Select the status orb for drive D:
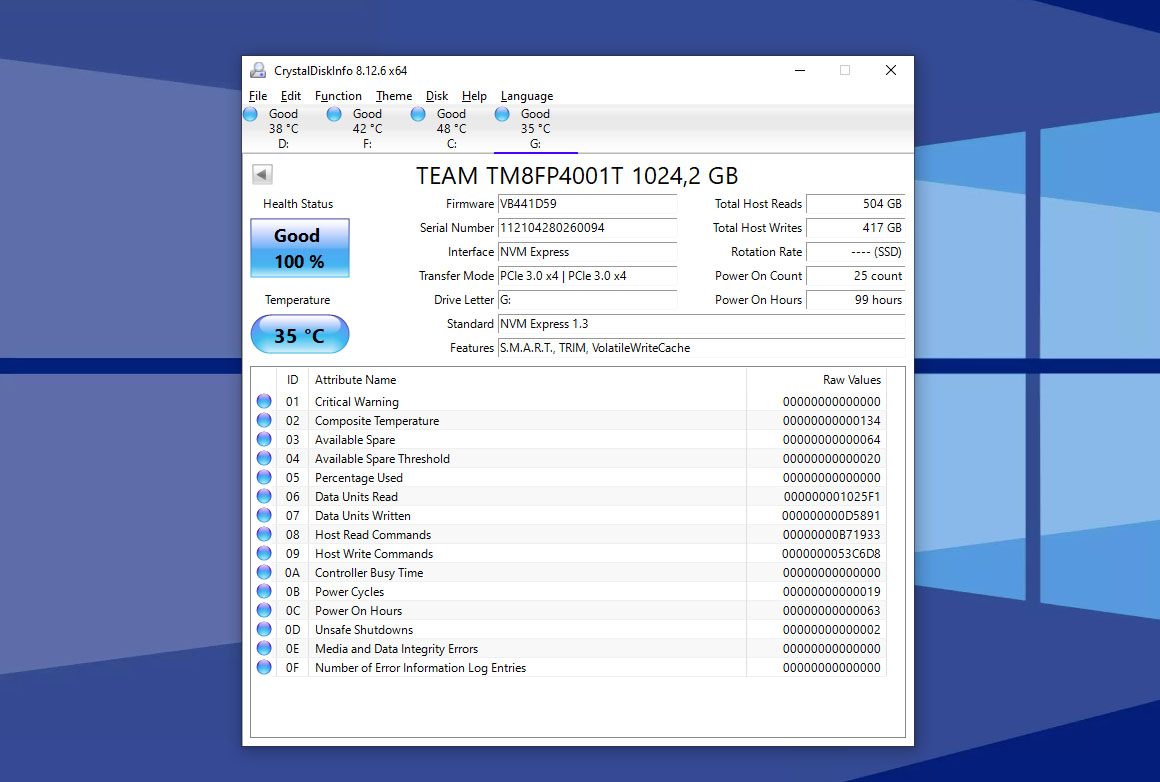 (x=250, y=114)
